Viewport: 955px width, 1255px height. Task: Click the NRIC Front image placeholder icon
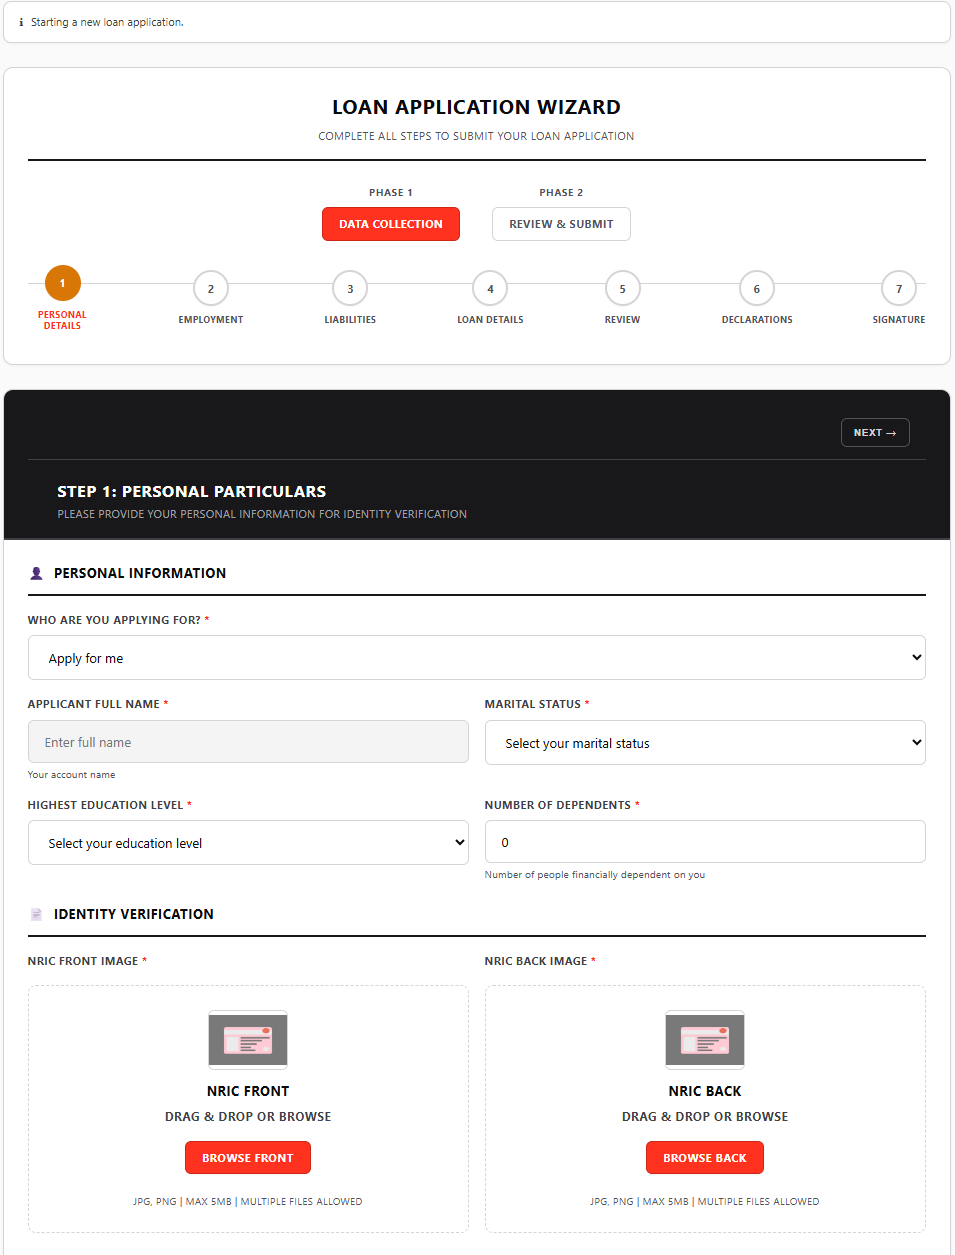(x=247, y=1040)
